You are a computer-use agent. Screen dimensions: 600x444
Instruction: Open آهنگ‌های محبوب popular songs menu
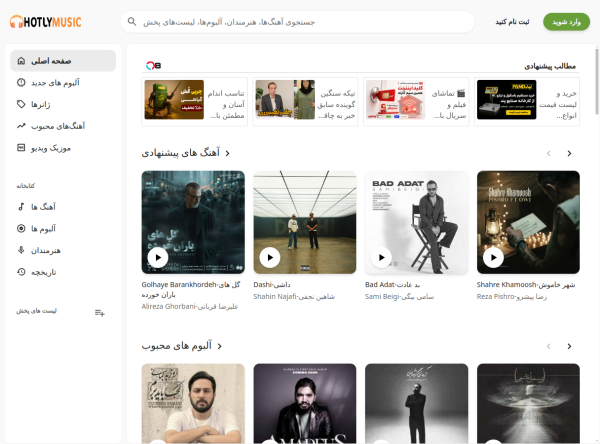[x=63, y=126]
